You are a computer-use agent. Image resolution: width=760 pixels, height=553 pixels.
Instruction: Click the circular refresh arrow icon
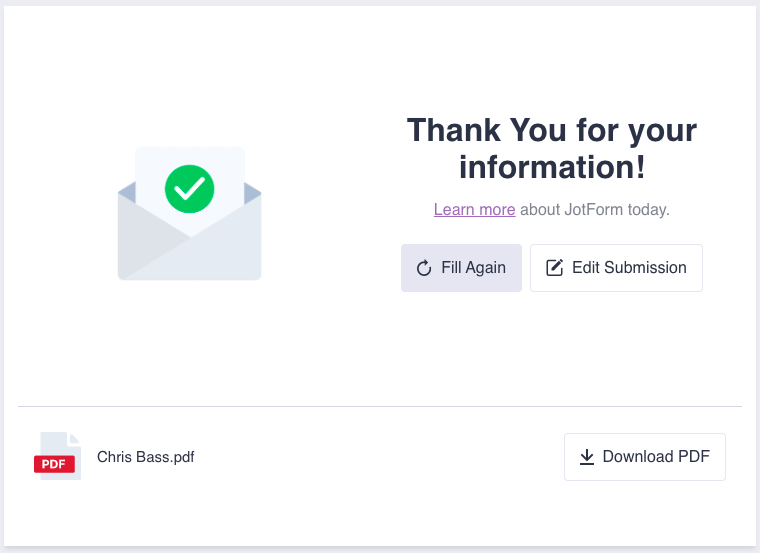(x=424, y=268)
